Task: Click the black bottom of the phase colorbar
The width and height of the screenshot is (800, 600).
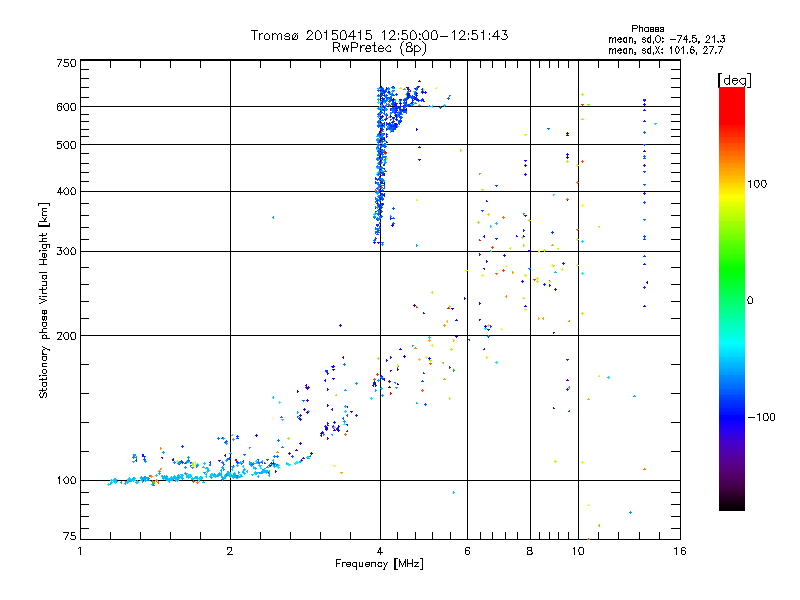Action: pyautogui.click(x=732, y=503)
